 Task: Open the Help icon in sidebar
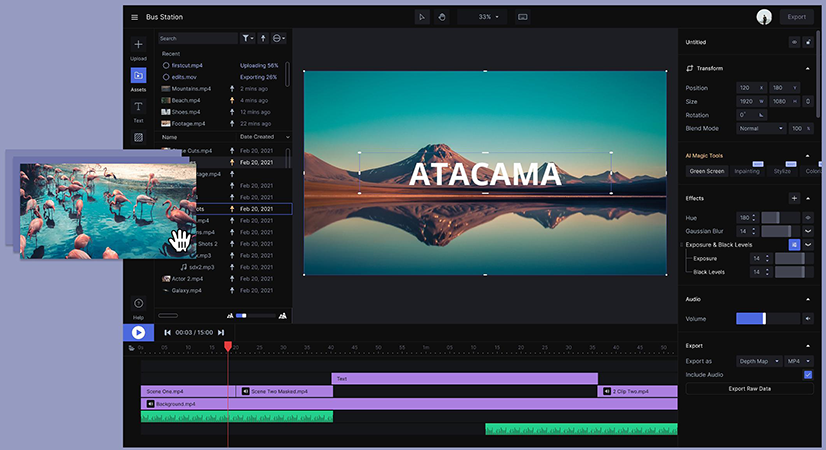tap(139, 303)
